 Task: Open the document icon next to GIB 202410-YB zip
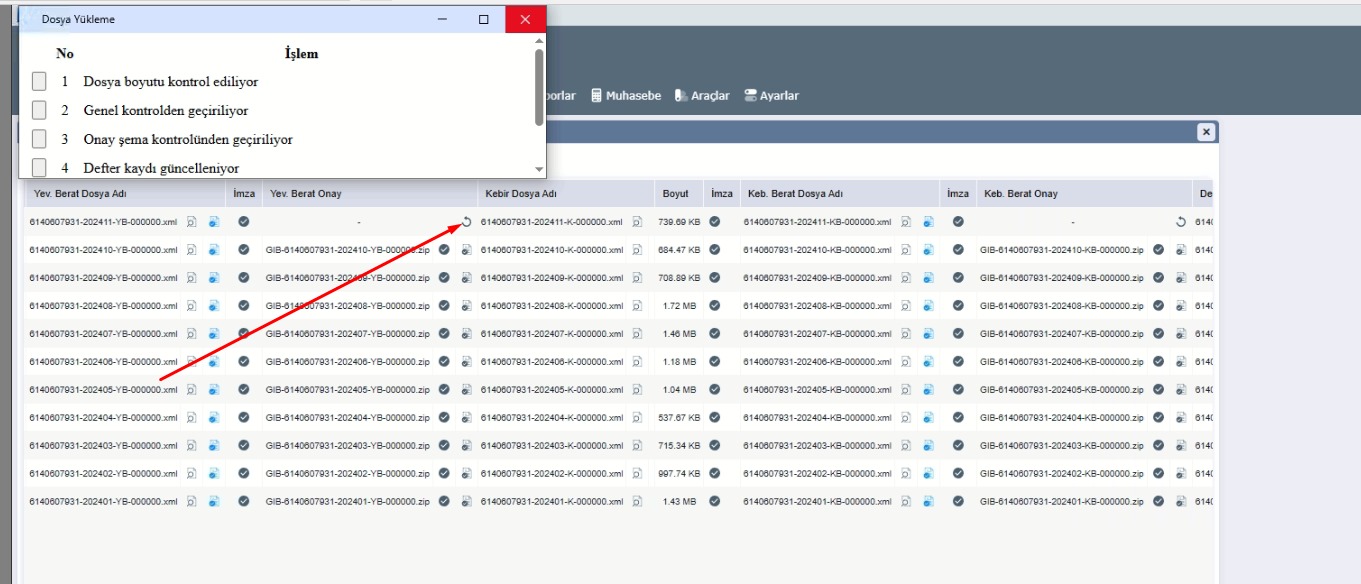pyautogui.click(x=466, y=250)
